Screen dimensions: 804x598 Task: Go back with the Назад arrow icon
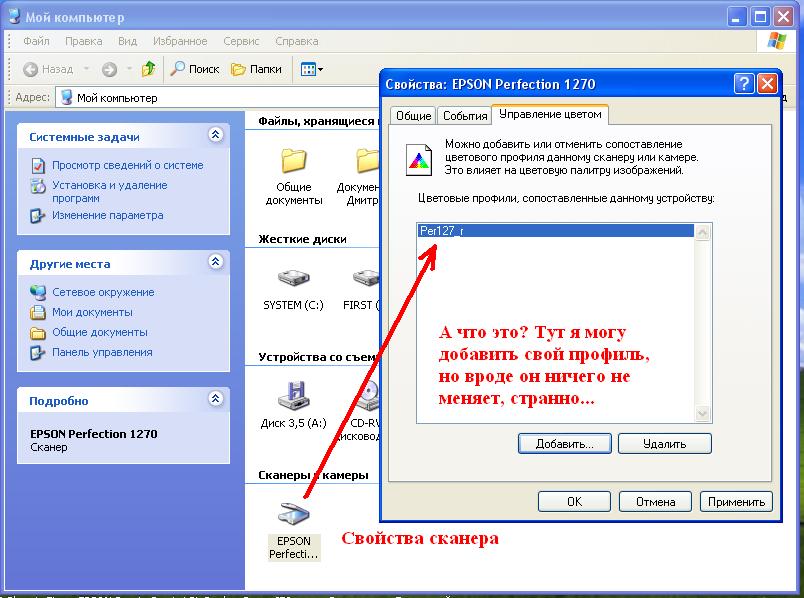tap(31, 69)
